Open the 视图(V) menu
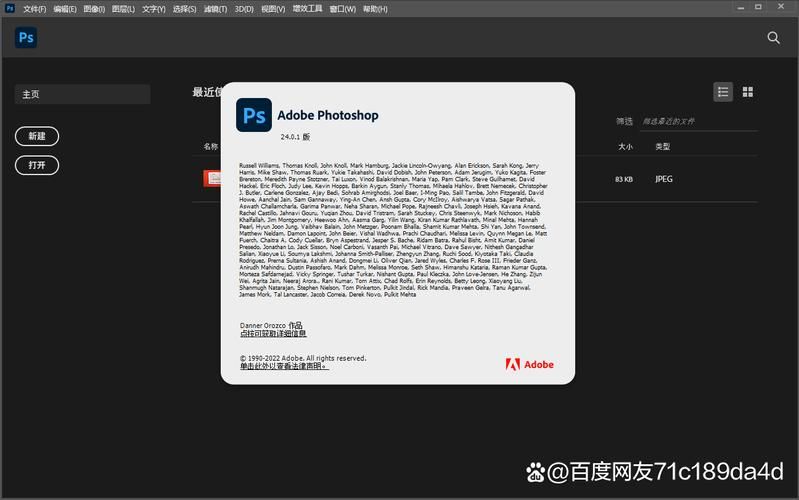This screenshot has width=799, height=500. [x=273, y=9]
